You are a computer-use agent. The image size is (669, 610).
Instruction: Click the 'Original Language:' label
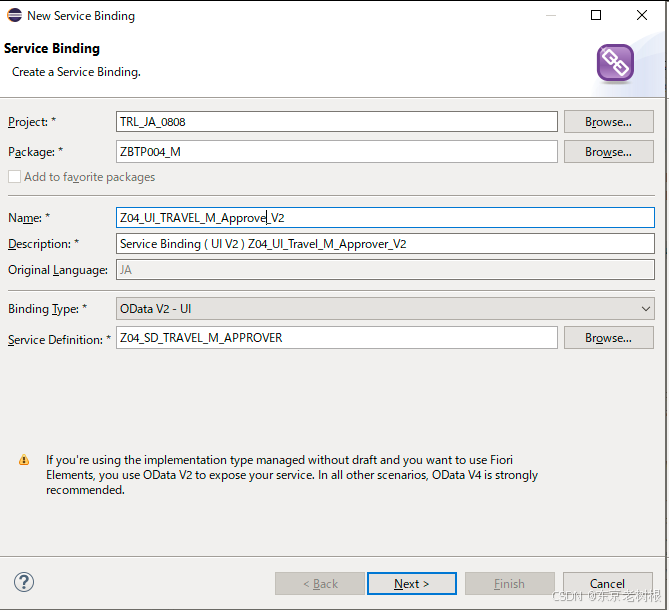point(58,270)
